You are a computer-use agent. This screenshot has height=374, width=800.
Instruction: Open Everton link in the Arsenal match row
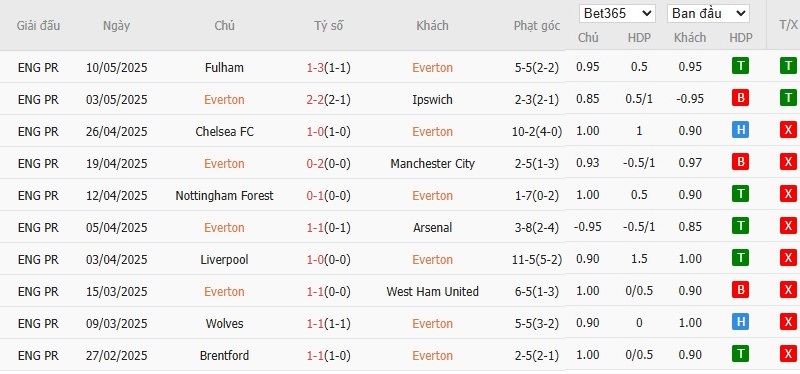point(224,228)
